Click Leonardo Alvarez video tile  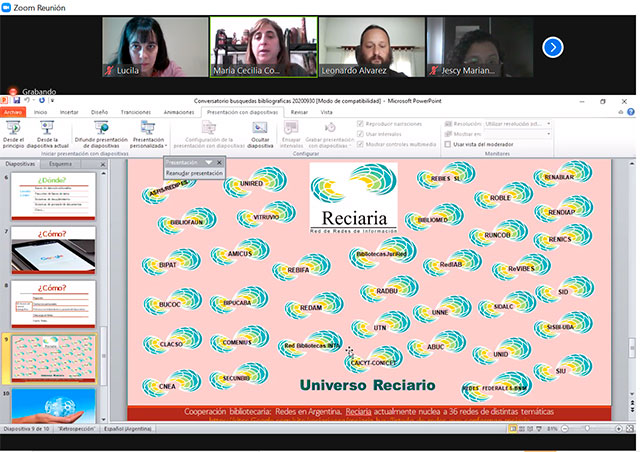pos(371,47)
